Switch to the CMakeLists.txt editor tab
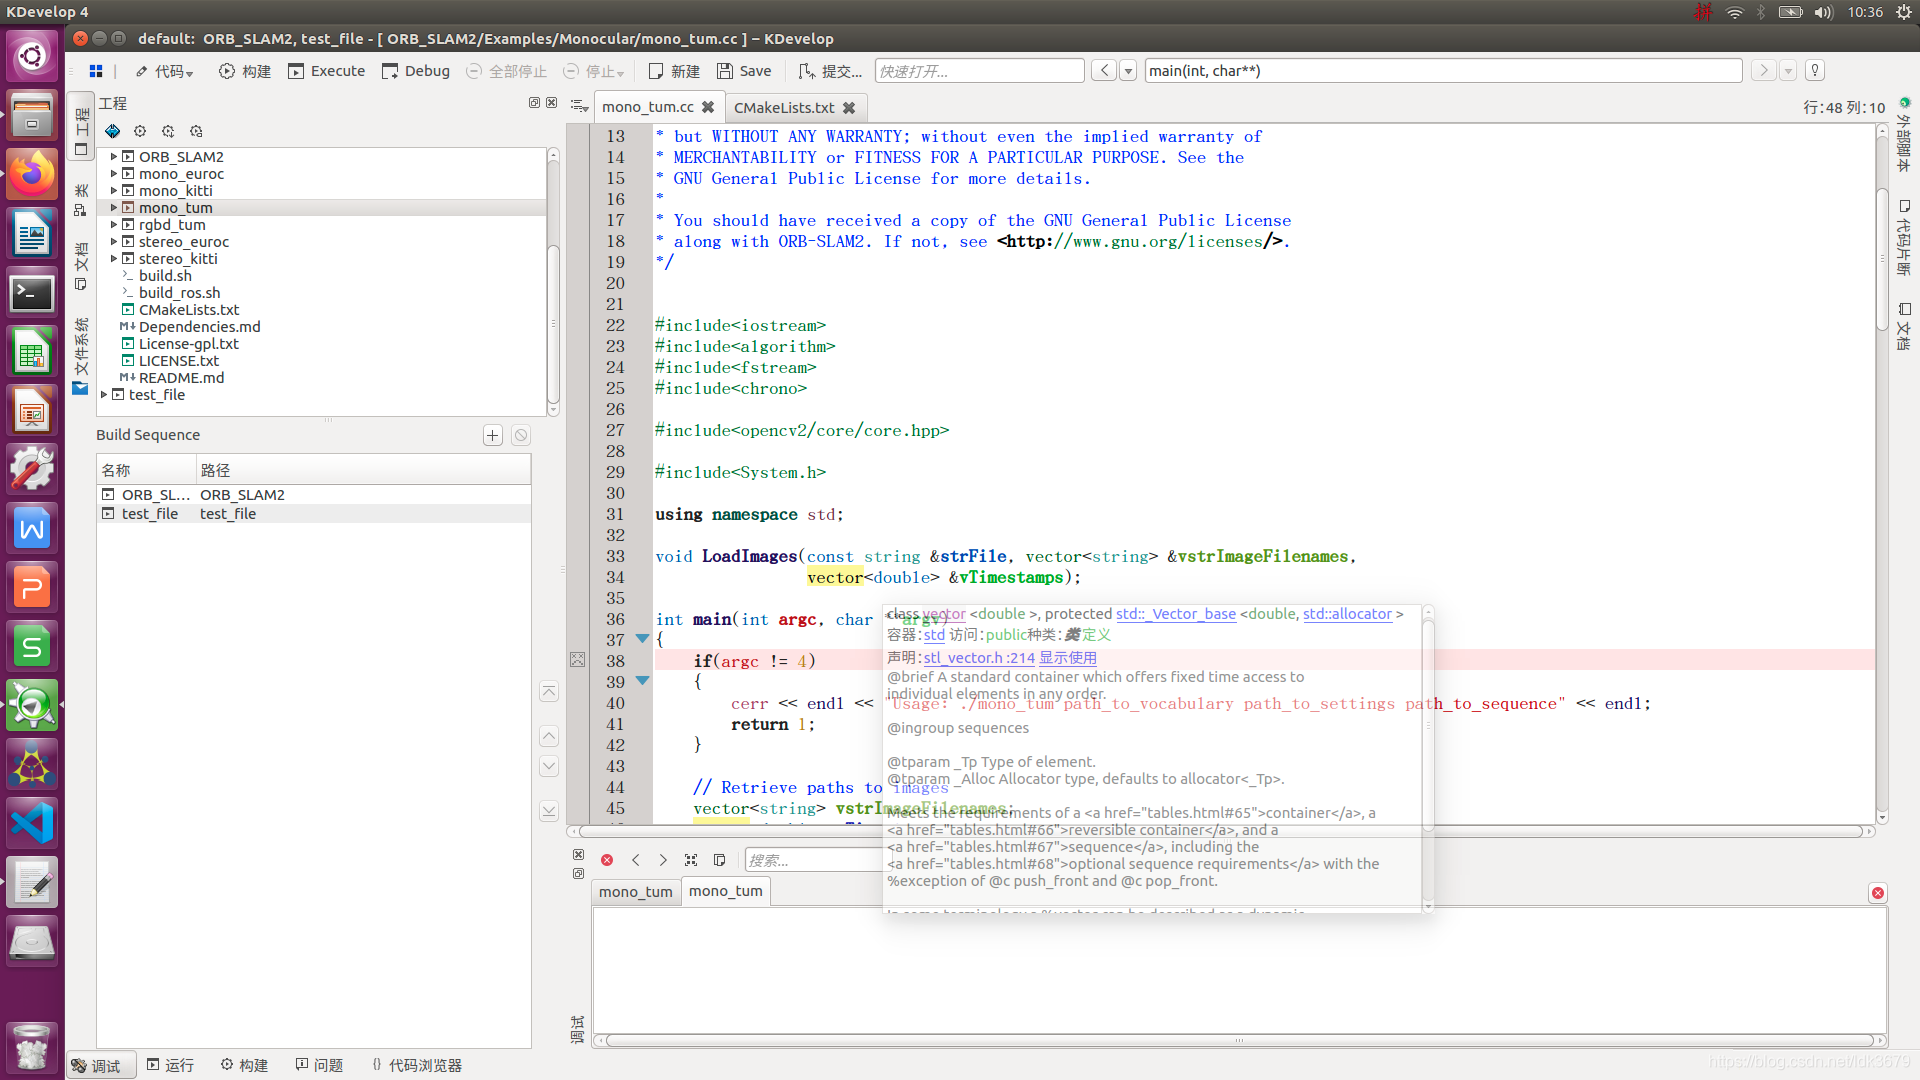The width and height of the screenshot is (1920, 1080). click(784, 107)
